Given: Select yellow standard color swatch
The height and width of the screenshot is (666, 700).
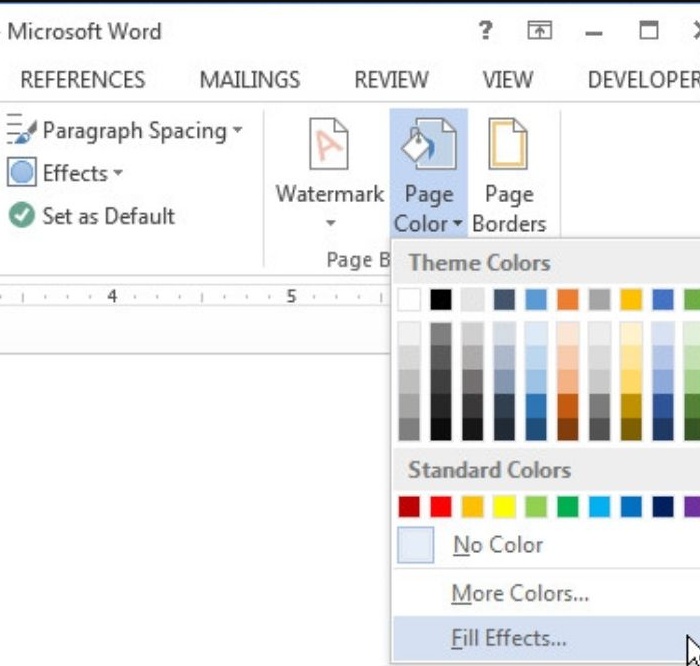Looking at the screenshot, I should (x=504, y=507).
